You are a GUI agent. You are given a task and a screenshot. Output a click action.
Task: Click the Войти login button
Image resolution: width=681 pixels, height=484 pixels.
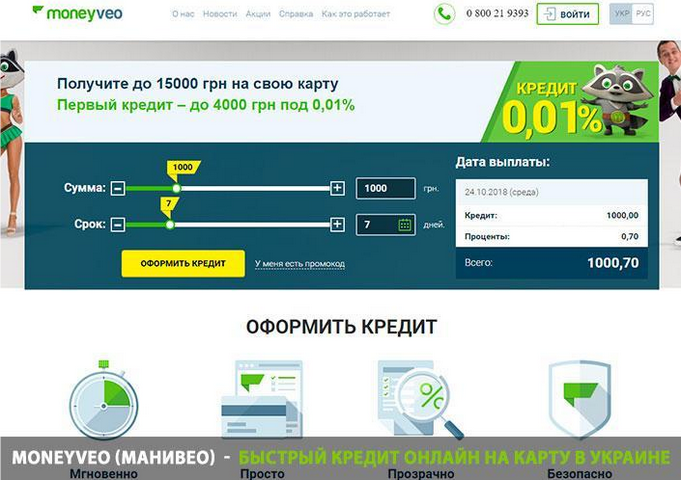point(568,14)
